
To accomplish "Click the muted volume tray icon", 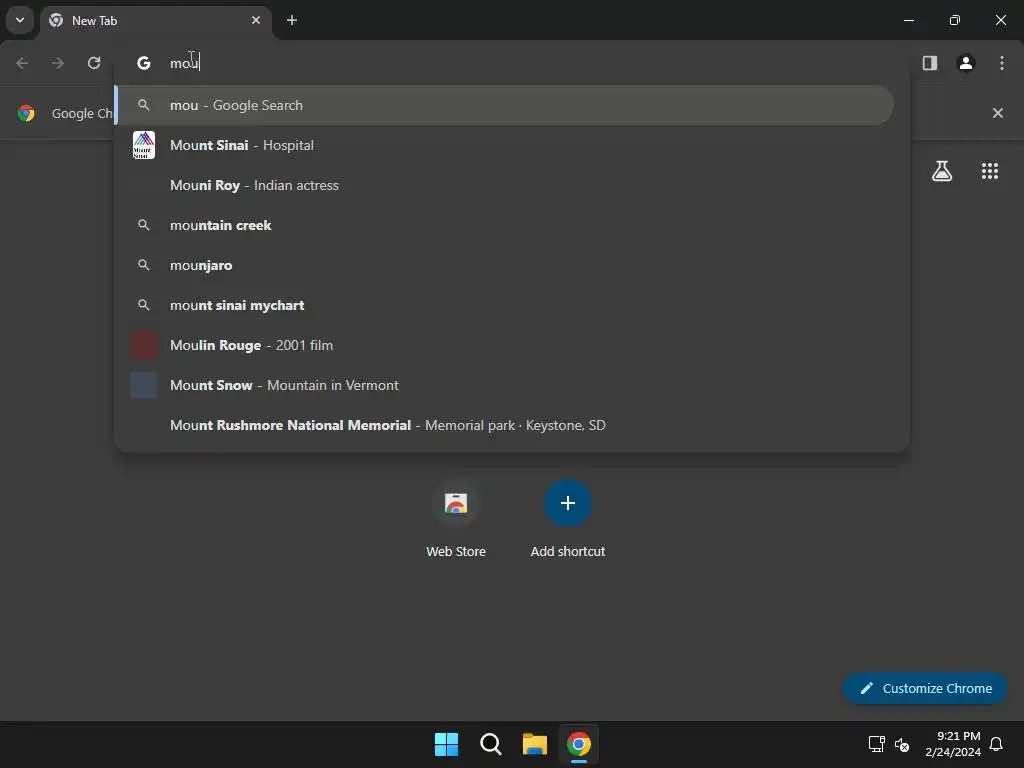I will tap(902, 744).
